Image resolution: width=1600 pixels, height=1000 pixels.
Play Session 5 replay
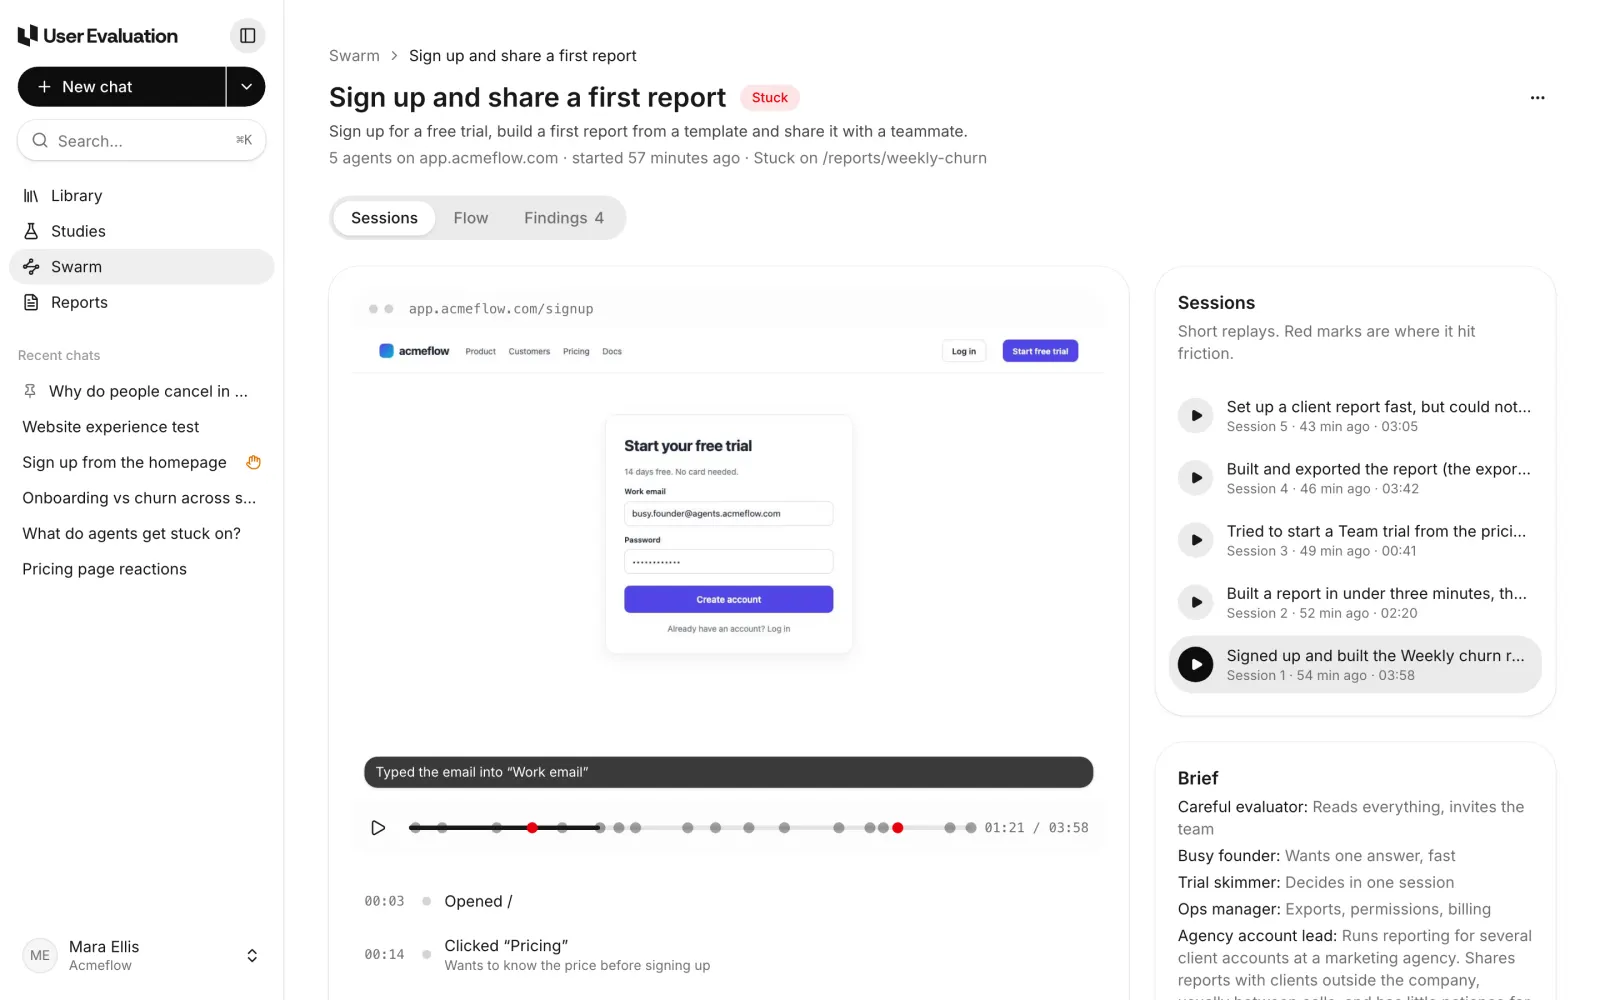point(1195,416)
